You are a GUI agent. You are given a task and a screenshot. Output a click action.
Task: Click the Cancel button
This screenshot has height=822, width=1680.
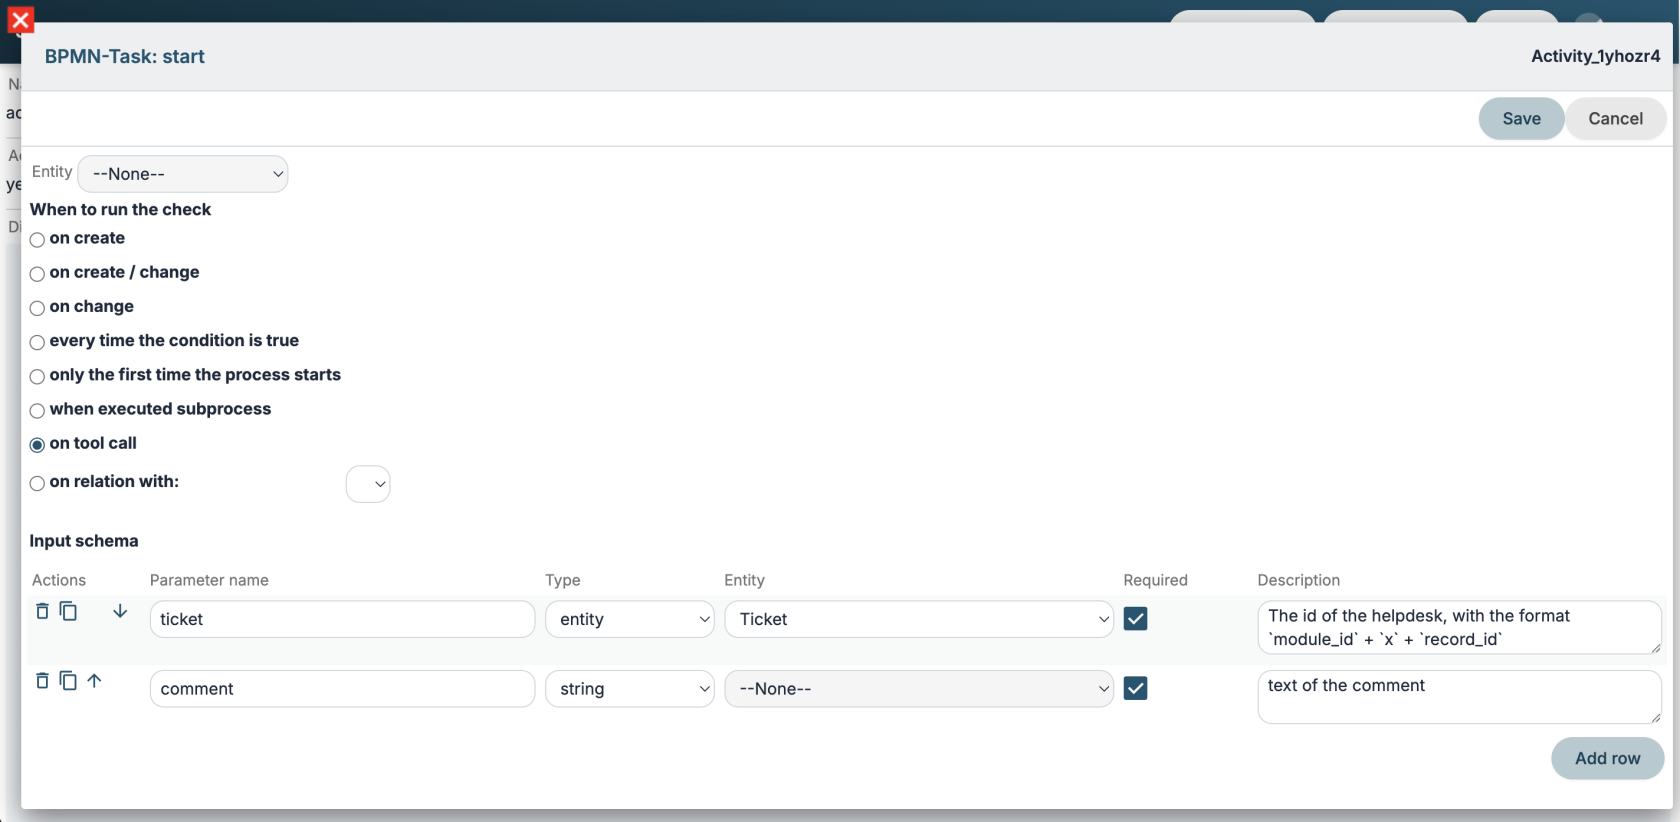click(x=1615, y=119)
